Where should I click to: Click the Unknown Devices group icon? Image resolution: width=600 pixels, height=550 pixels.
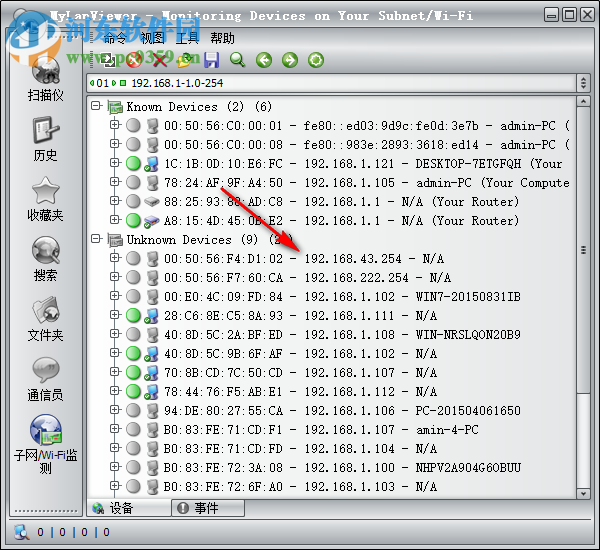point(115,240)
